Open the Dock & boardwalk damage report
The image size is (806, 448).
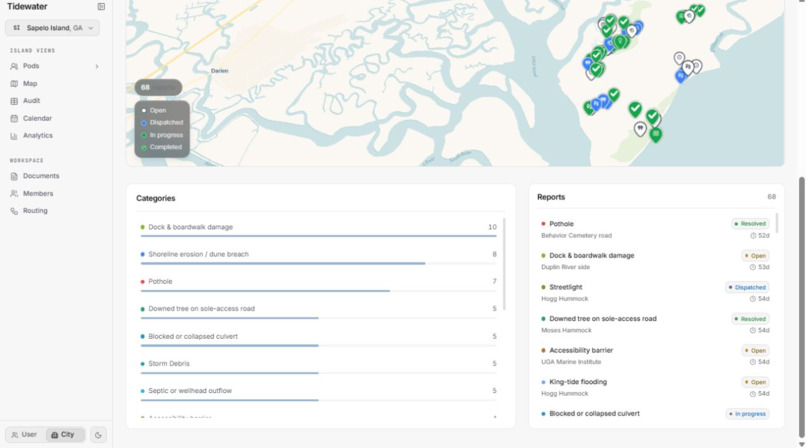655,261
